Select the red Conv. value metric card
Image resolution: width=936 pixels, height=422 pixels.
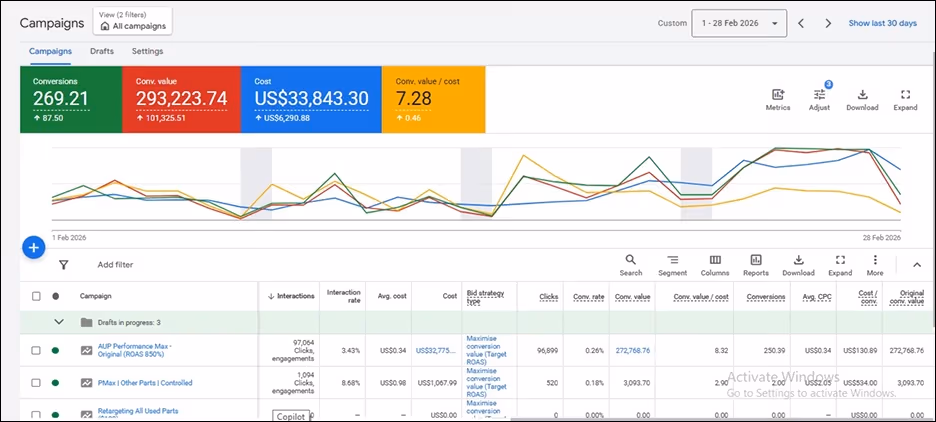[x=181, y=99]
